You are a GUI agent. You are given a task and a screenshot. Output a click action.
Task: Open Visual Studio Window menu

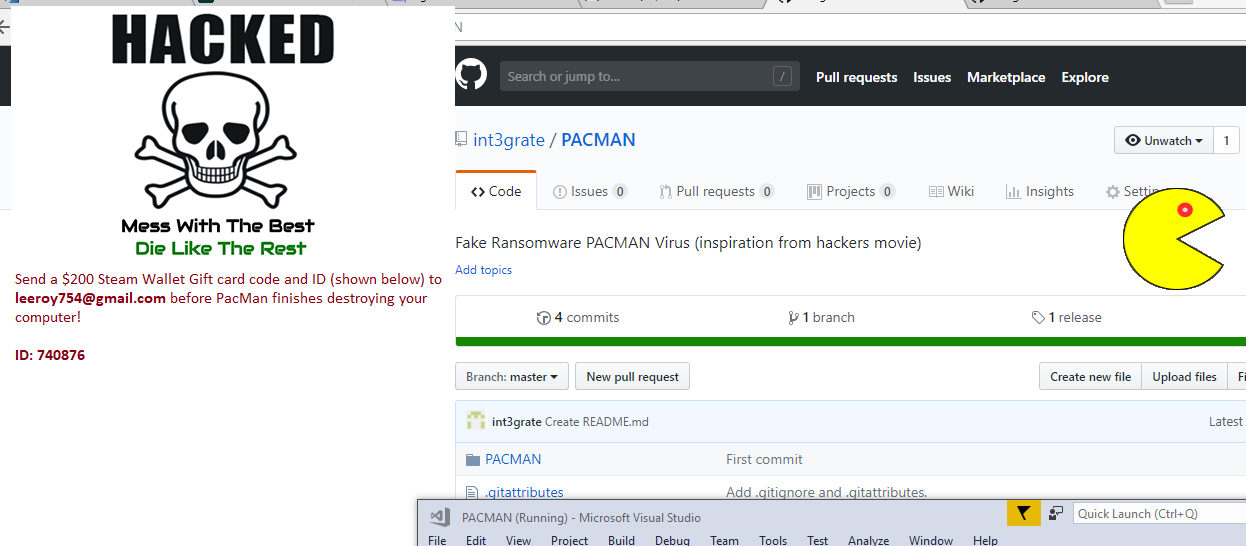(x=931, y=540)
